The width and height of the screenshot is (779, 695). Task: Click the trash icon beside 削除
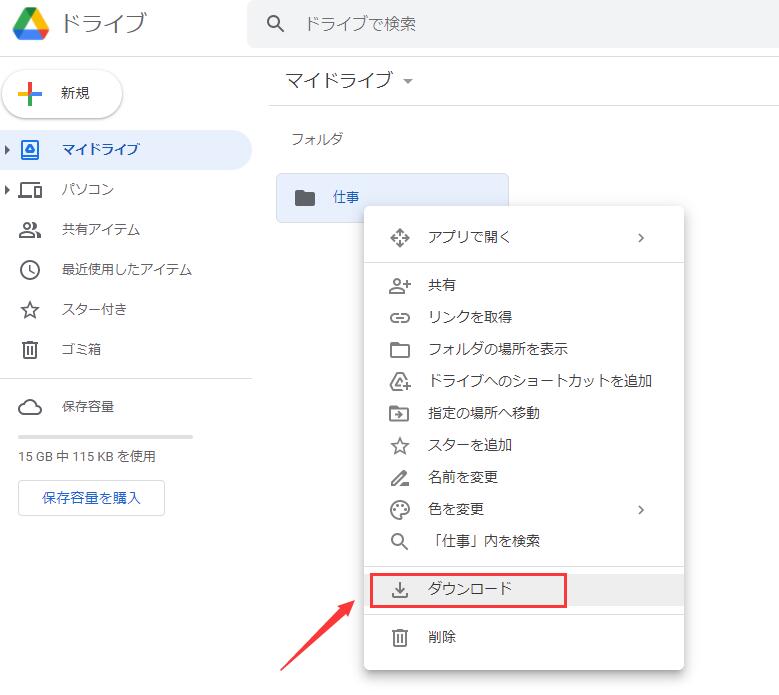tap(400, 638)
